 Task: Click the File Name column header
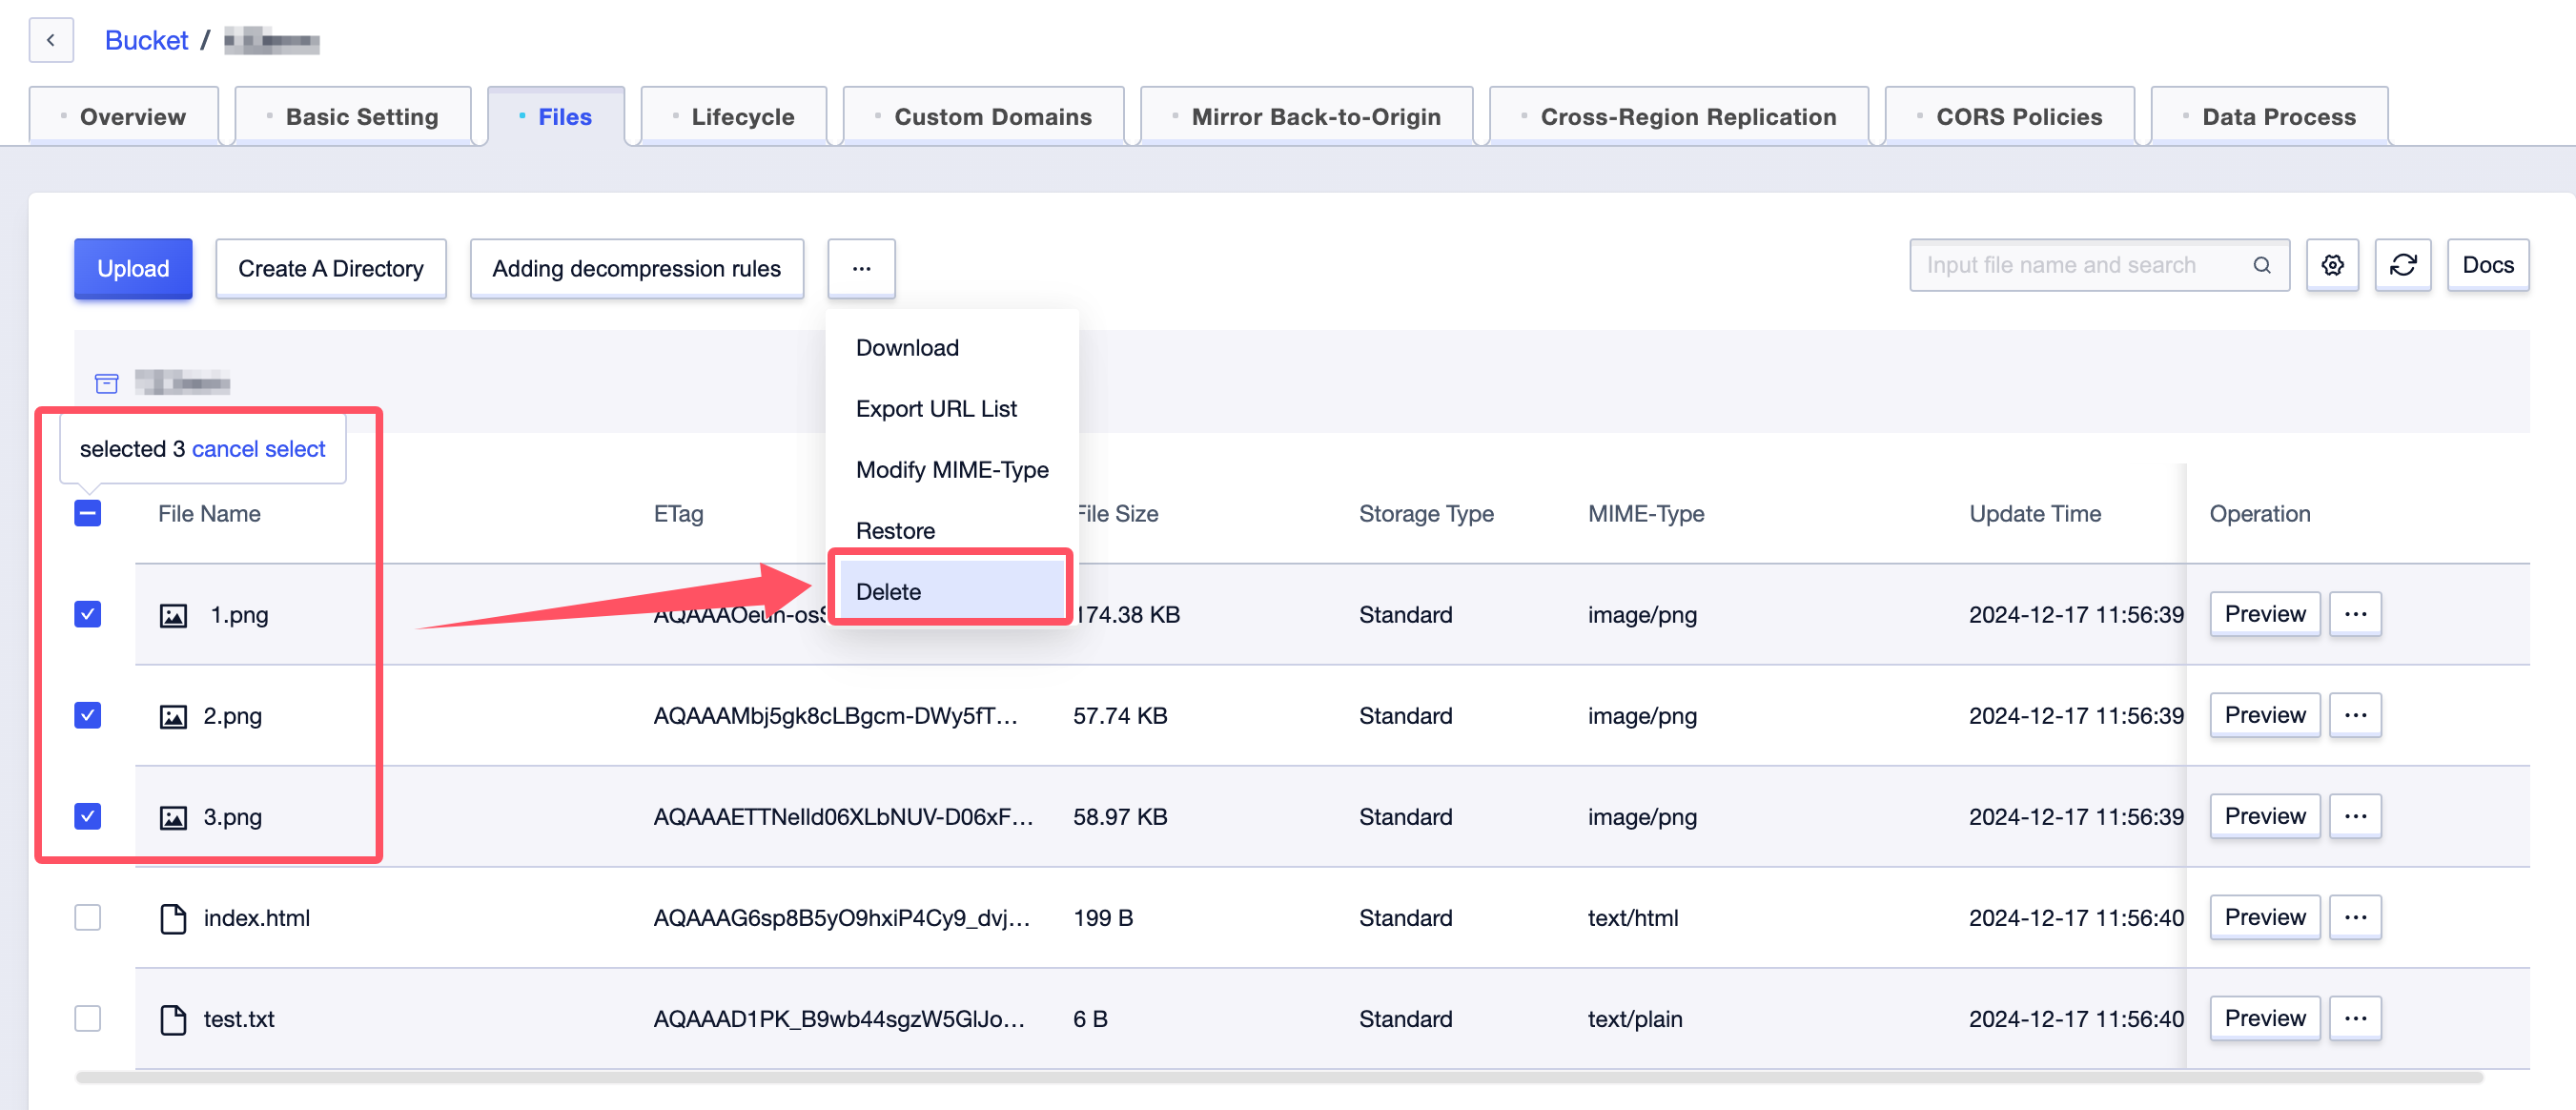[209, 514]
